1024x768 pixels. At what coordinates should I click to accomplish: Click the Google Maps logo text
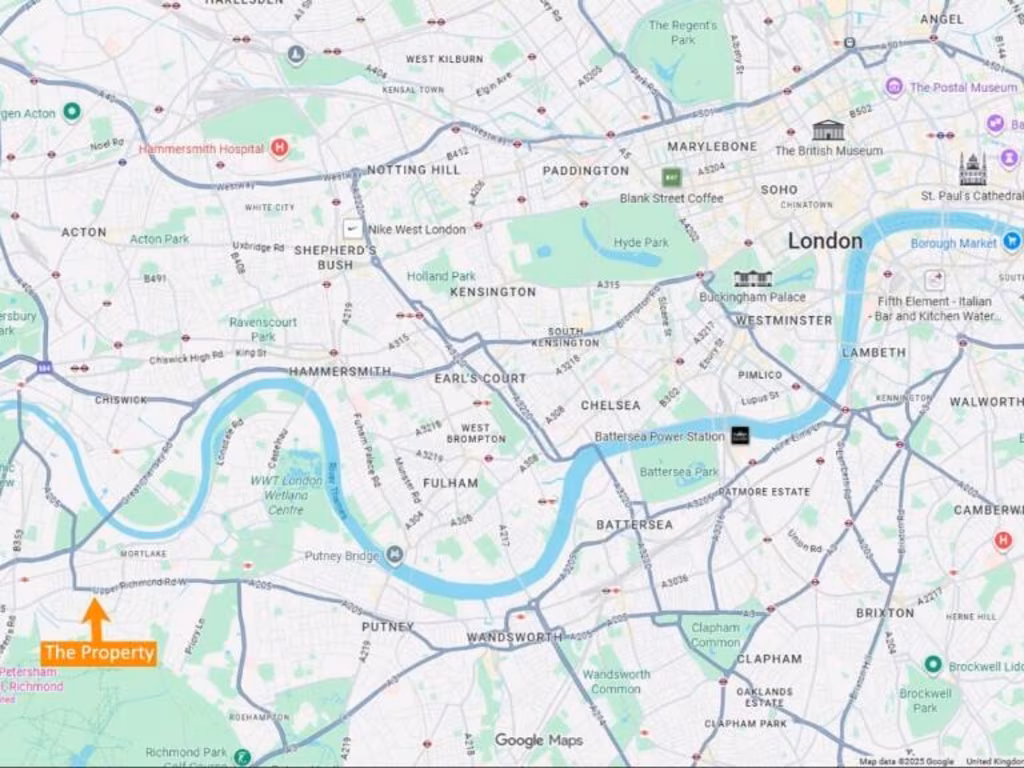539,740
